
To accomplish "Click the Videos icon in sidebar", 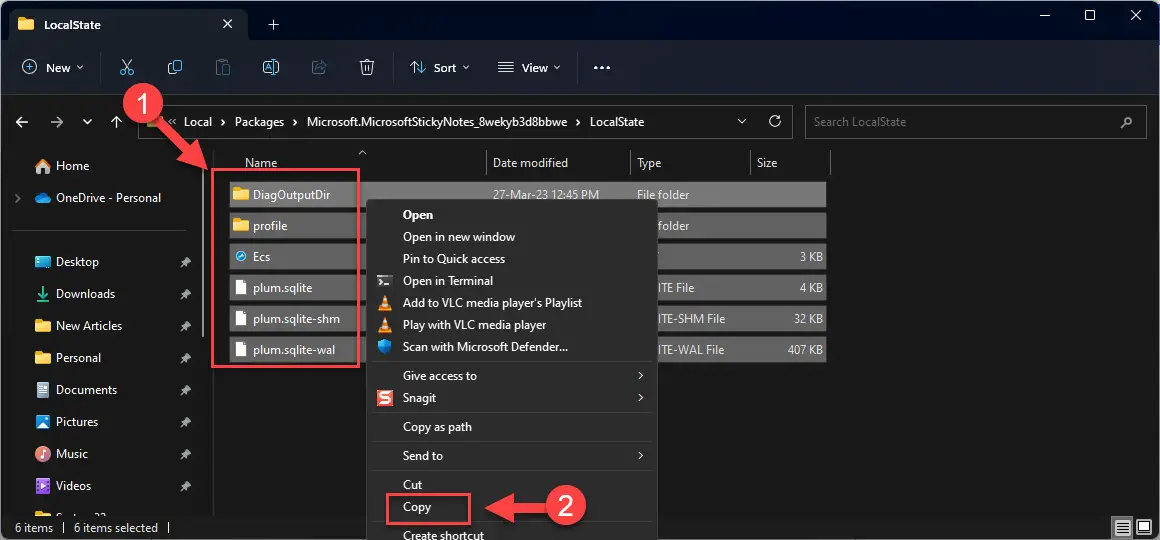I will point(43,485).
